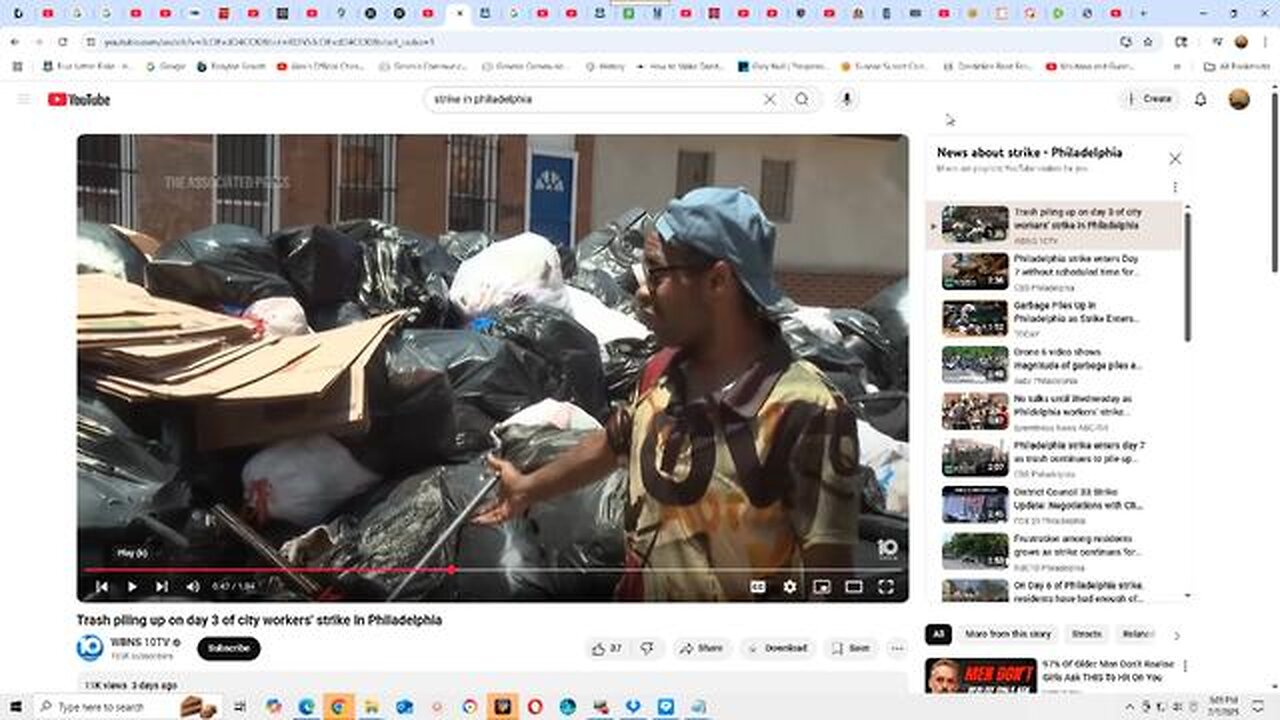The height and width of the screenshot is (720, 1280).
Task: Open 'No talks until Wednesday' video
Action: 1054,411
